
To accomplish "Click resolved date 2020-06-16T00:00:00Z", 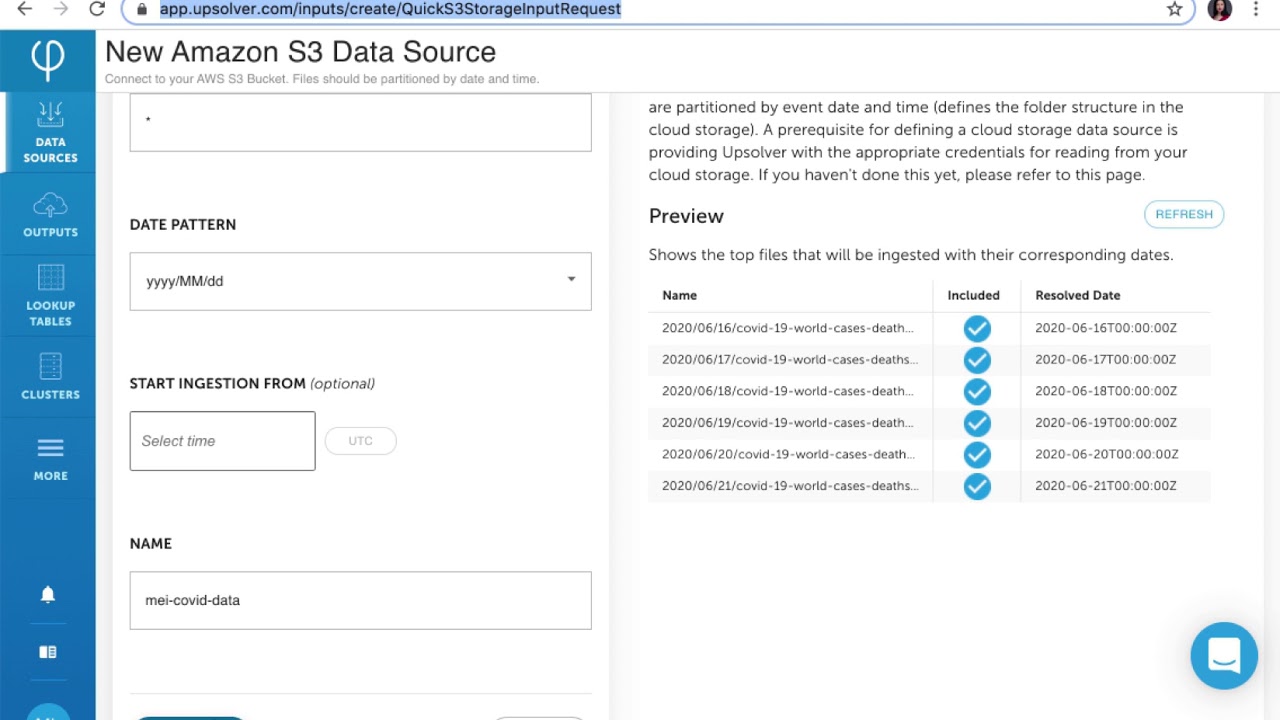I will pyautogui.click(x=1106, y=328).
